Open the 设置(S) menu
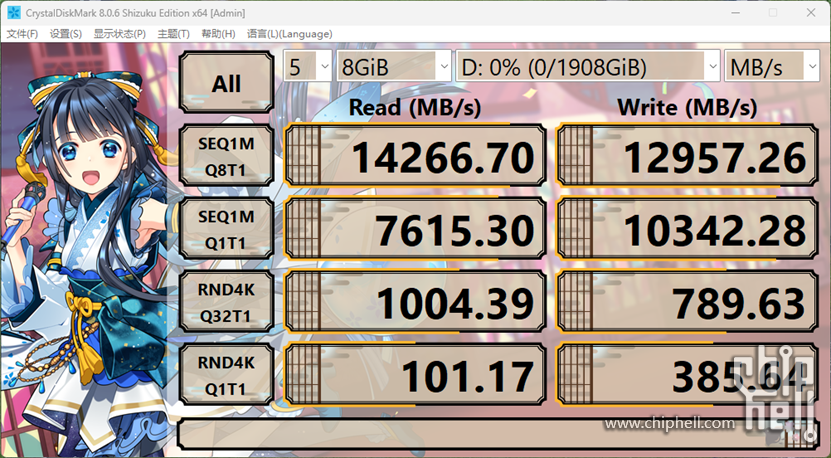The image size is (831, 458). 66,34
